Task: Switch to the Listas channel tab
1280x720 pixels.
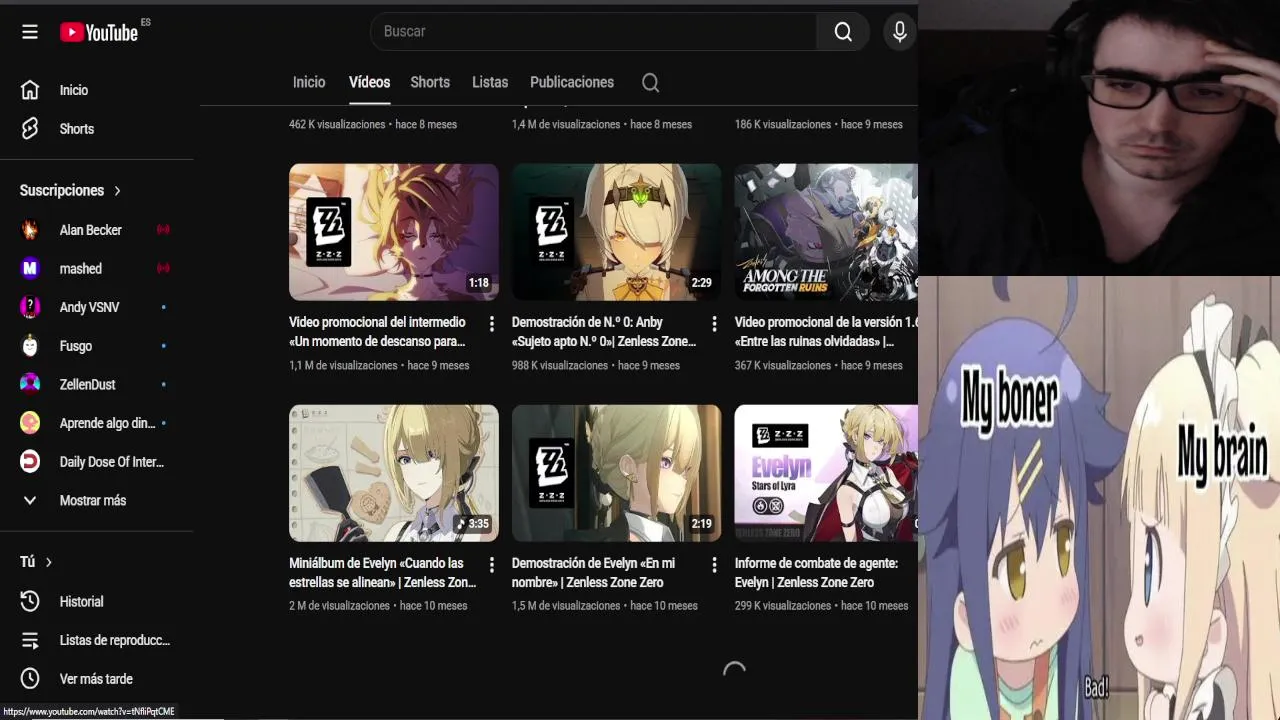Action: pyautogui.click(x=490, y=82)
